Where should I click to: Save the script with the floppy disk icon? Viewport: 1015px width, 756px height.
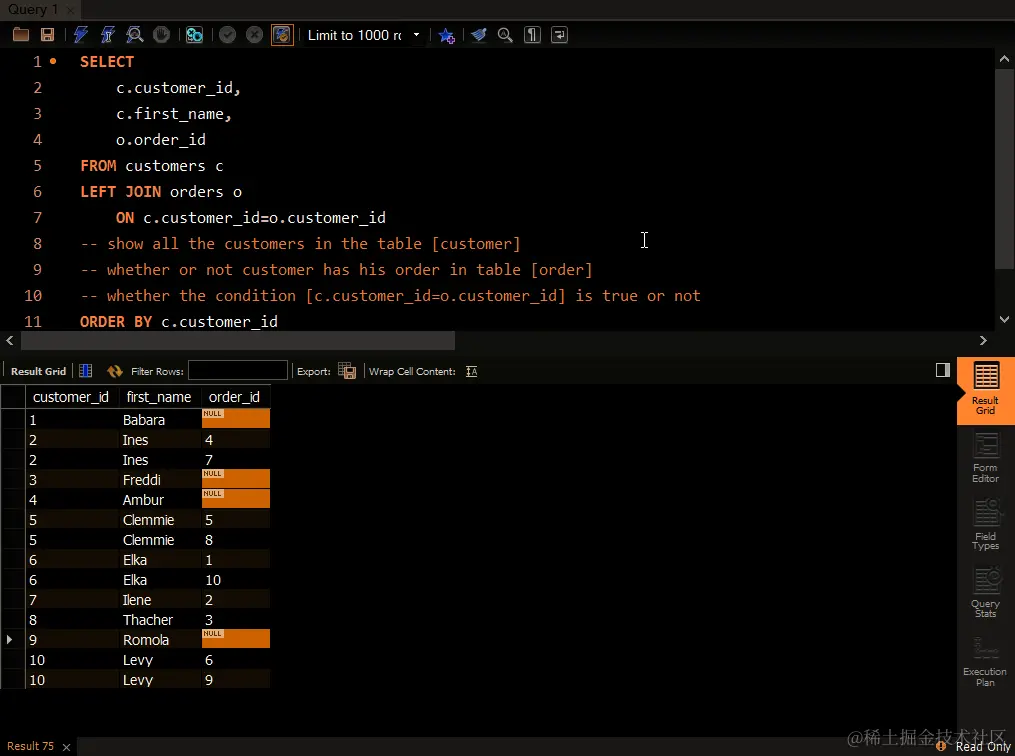(x=47, y=35)
